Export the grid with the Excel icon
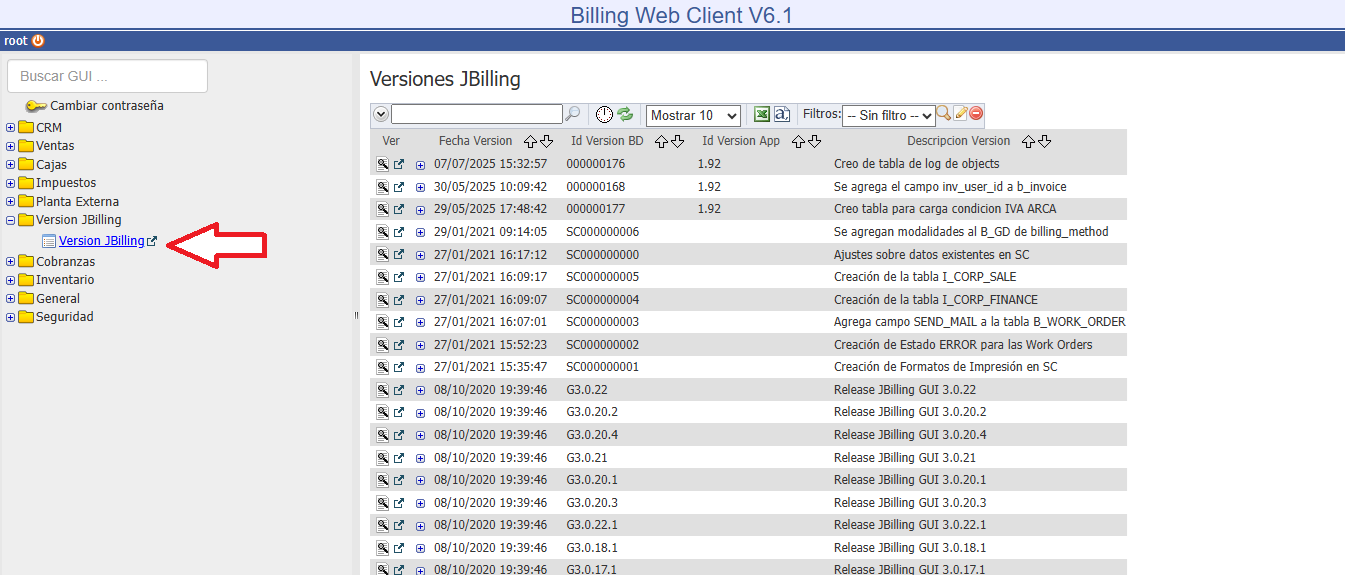The width and height of the screenshot is (1345, 575). tap(762, 114)
